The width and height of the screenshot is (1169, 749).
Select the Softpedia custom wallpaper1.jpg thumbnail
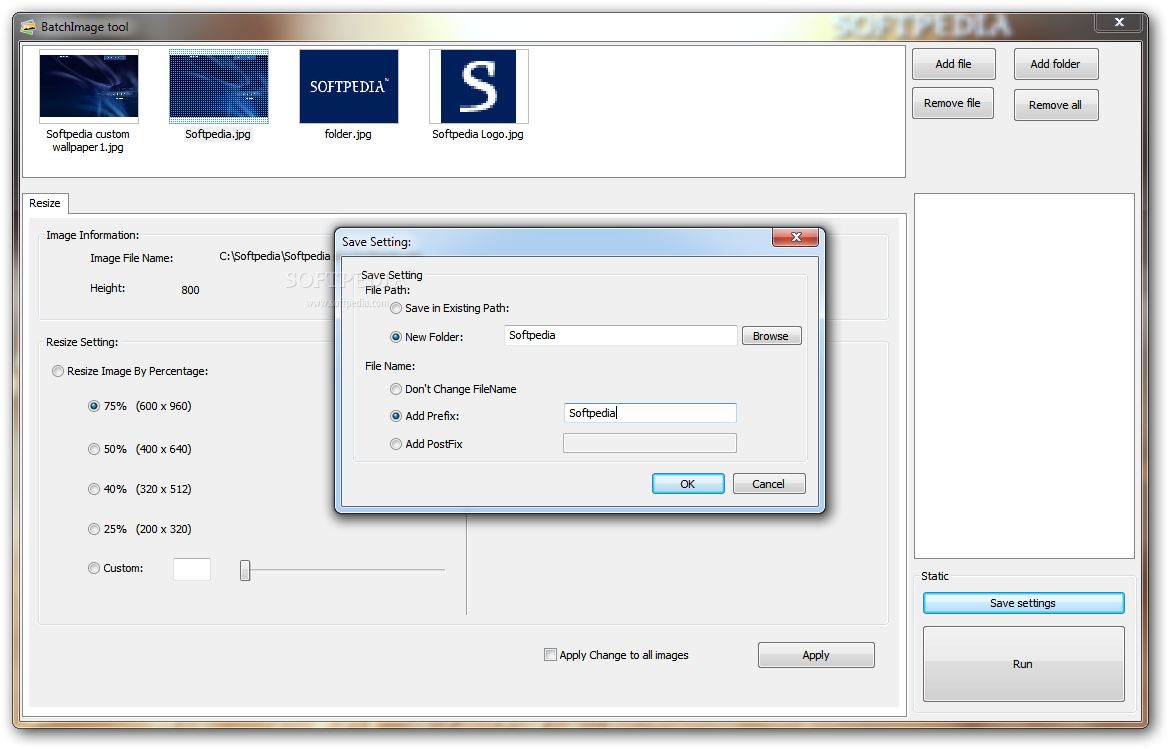[x=89, y=85]
